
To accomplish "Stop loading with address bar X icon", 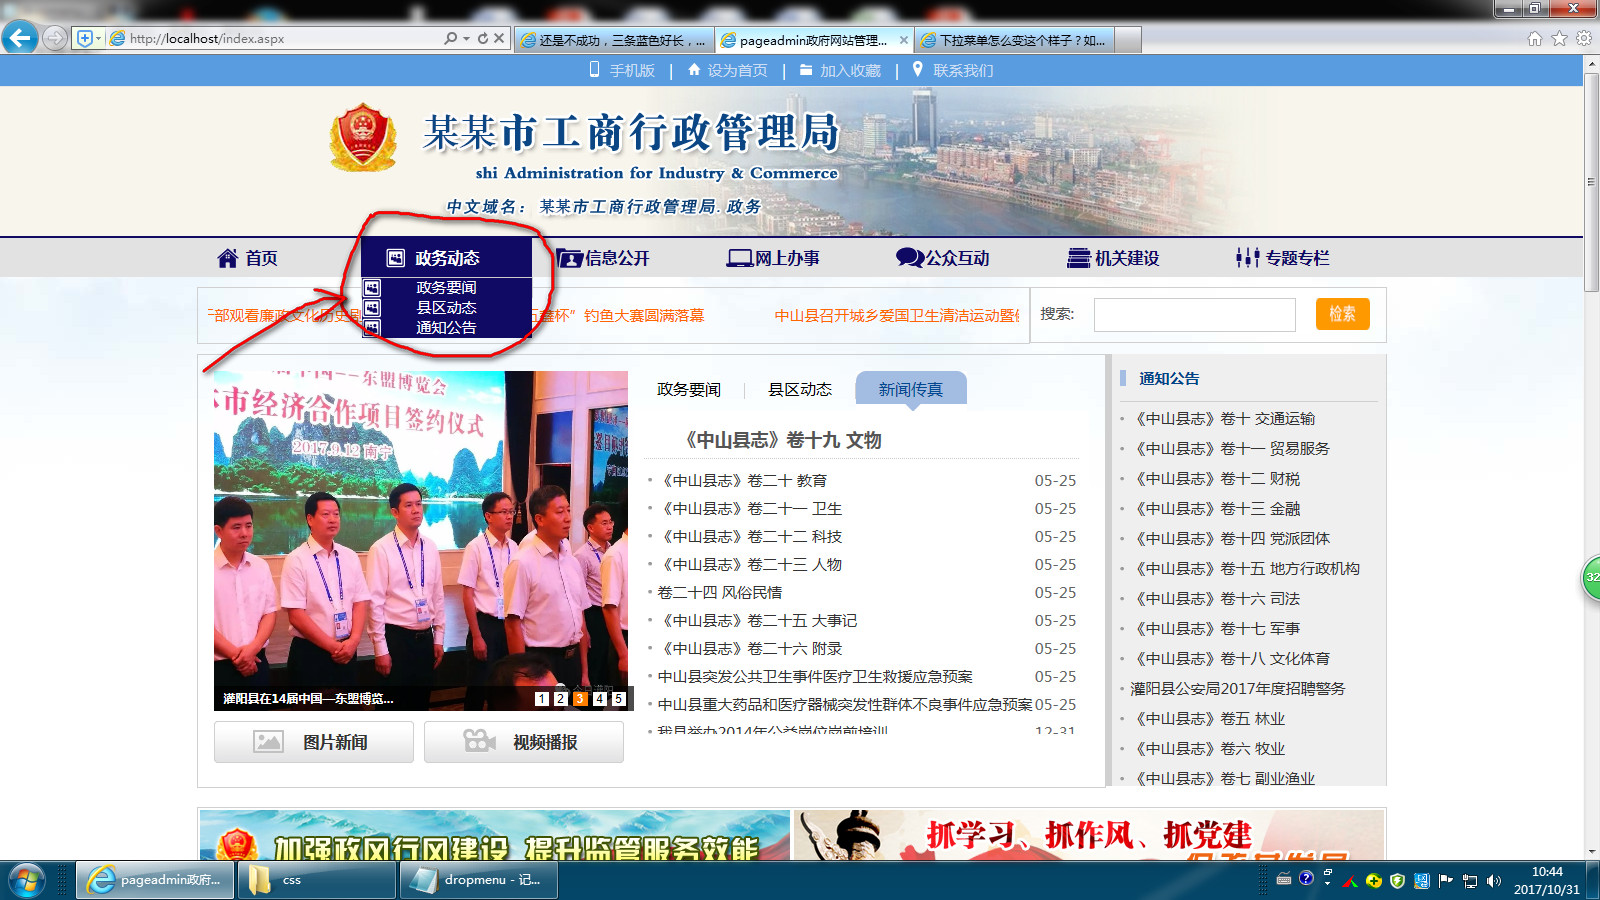I will coord(499,38).
